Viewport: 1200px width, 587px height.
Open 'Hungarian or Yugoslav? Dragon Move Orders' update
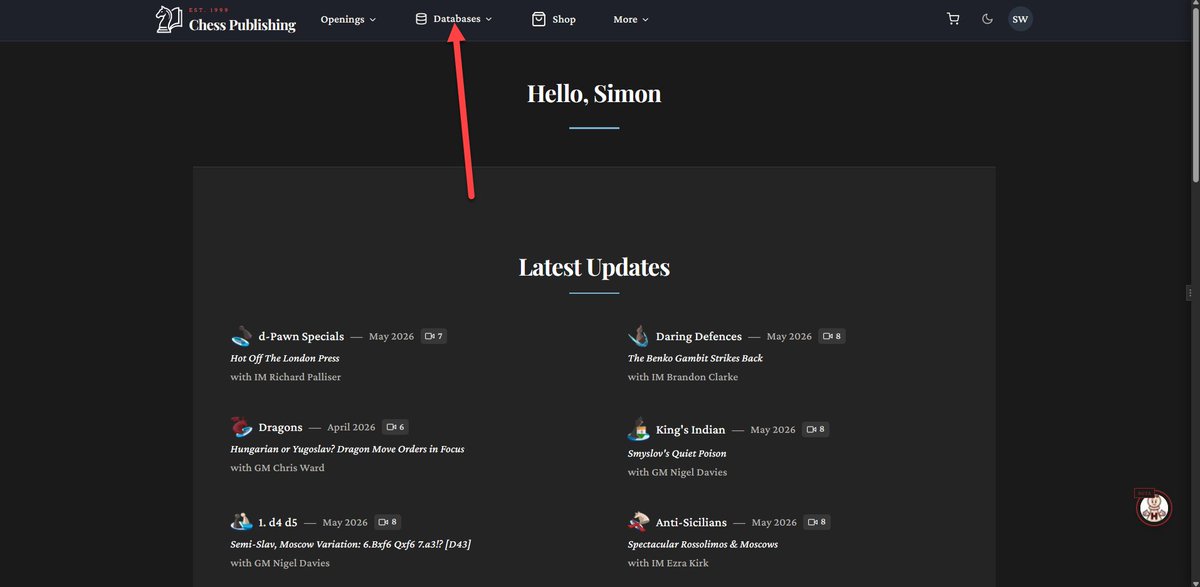coord(347,449)
